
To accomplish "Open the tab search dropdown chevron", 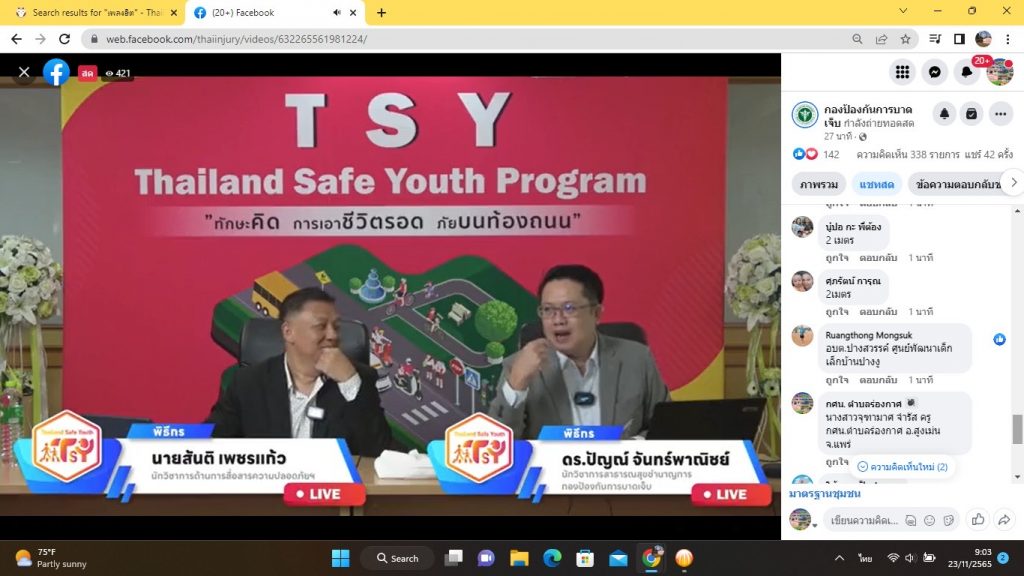I will click(903, 11).
